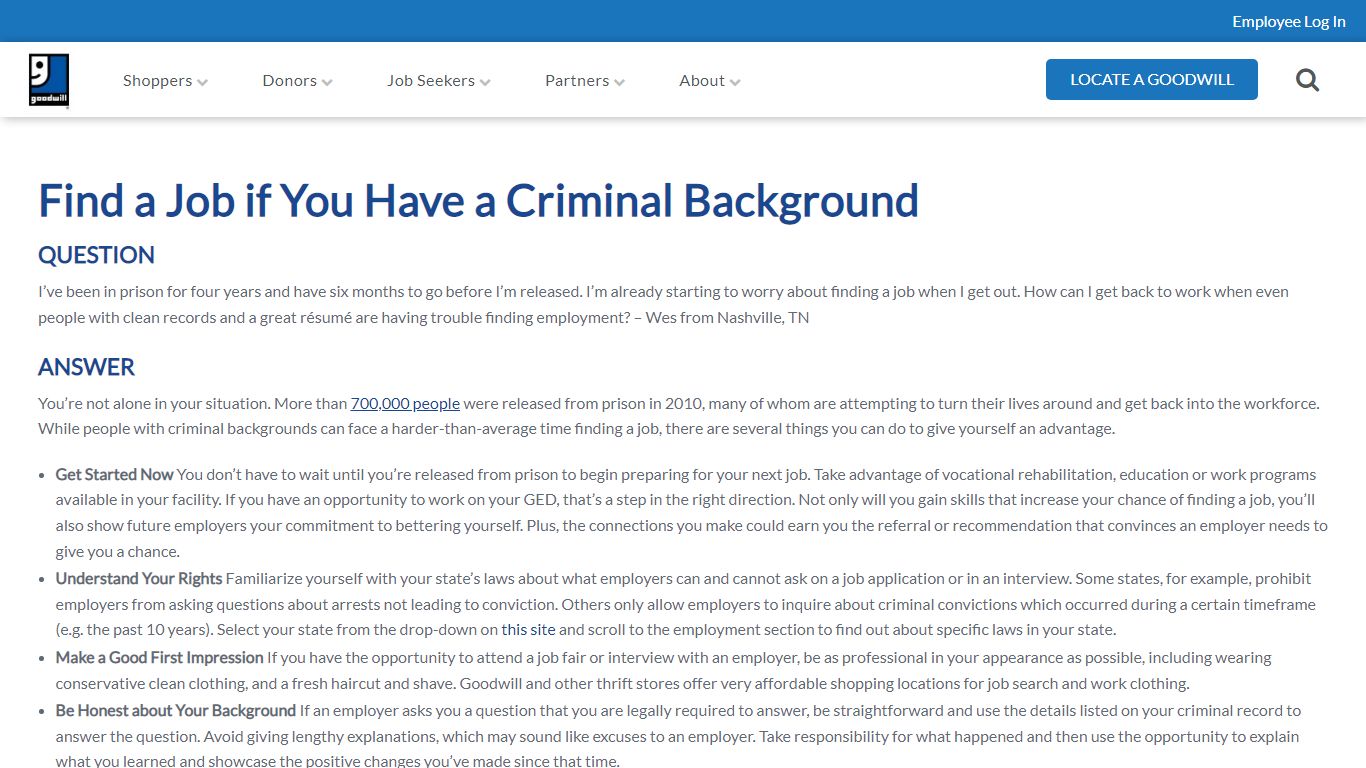Open the About menu label
Image resolution: width=1366 pixels, height=768 pixels.
(702, 80)
